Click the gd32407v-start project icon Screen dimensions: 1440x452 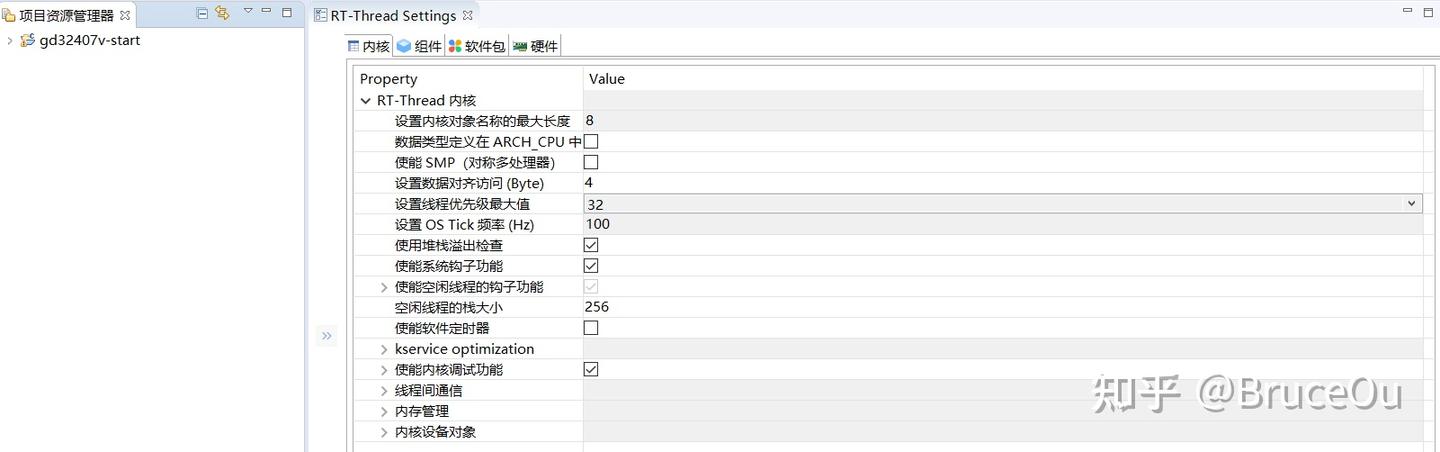tap(28, 40)
